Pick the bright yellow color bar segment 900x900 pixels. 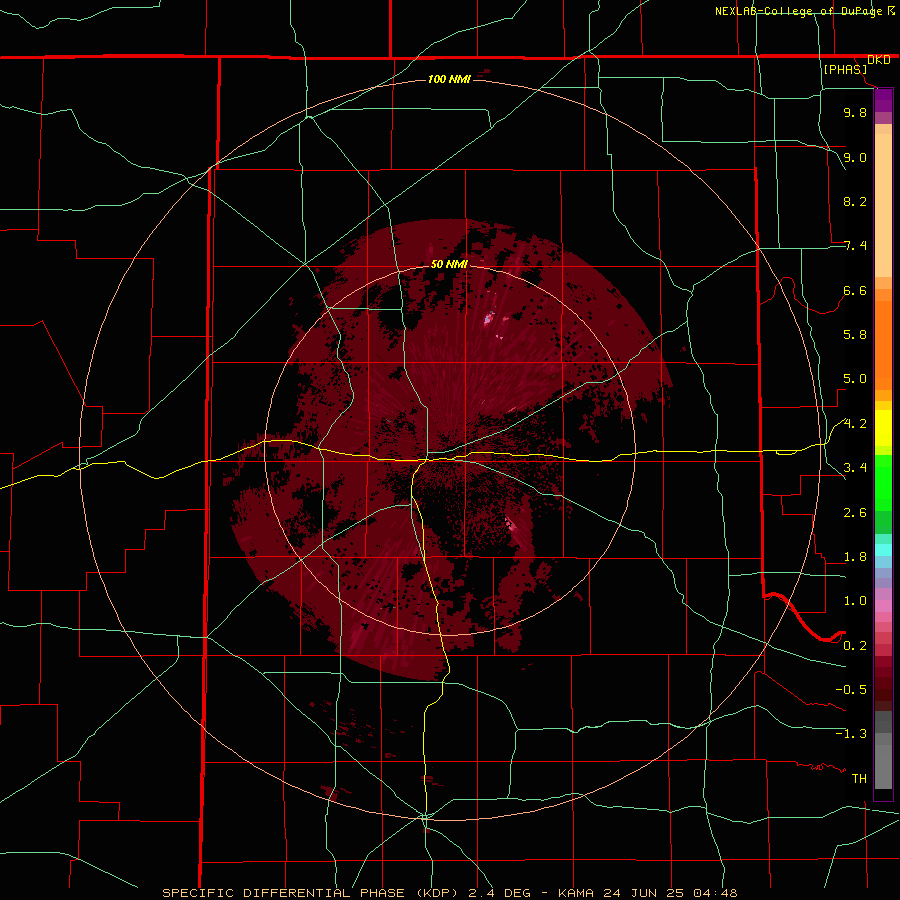pyautogui.click(x=883, y=428)
